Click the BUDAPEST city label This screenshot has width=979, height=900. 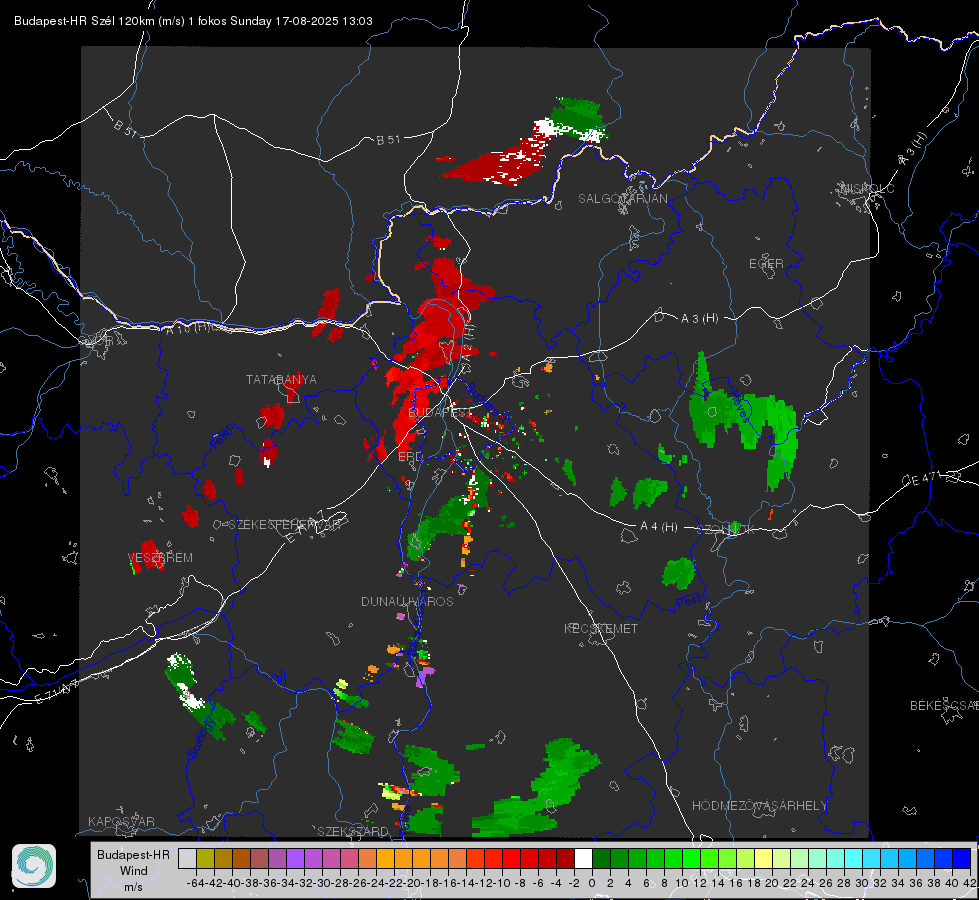439,412
